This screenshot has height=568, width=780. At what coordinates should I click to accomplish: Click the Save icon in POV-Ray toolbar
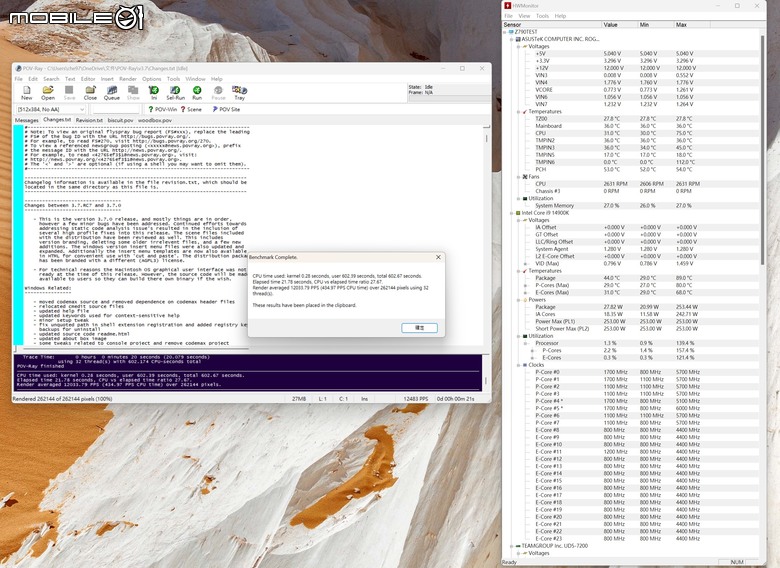(69, 93)
